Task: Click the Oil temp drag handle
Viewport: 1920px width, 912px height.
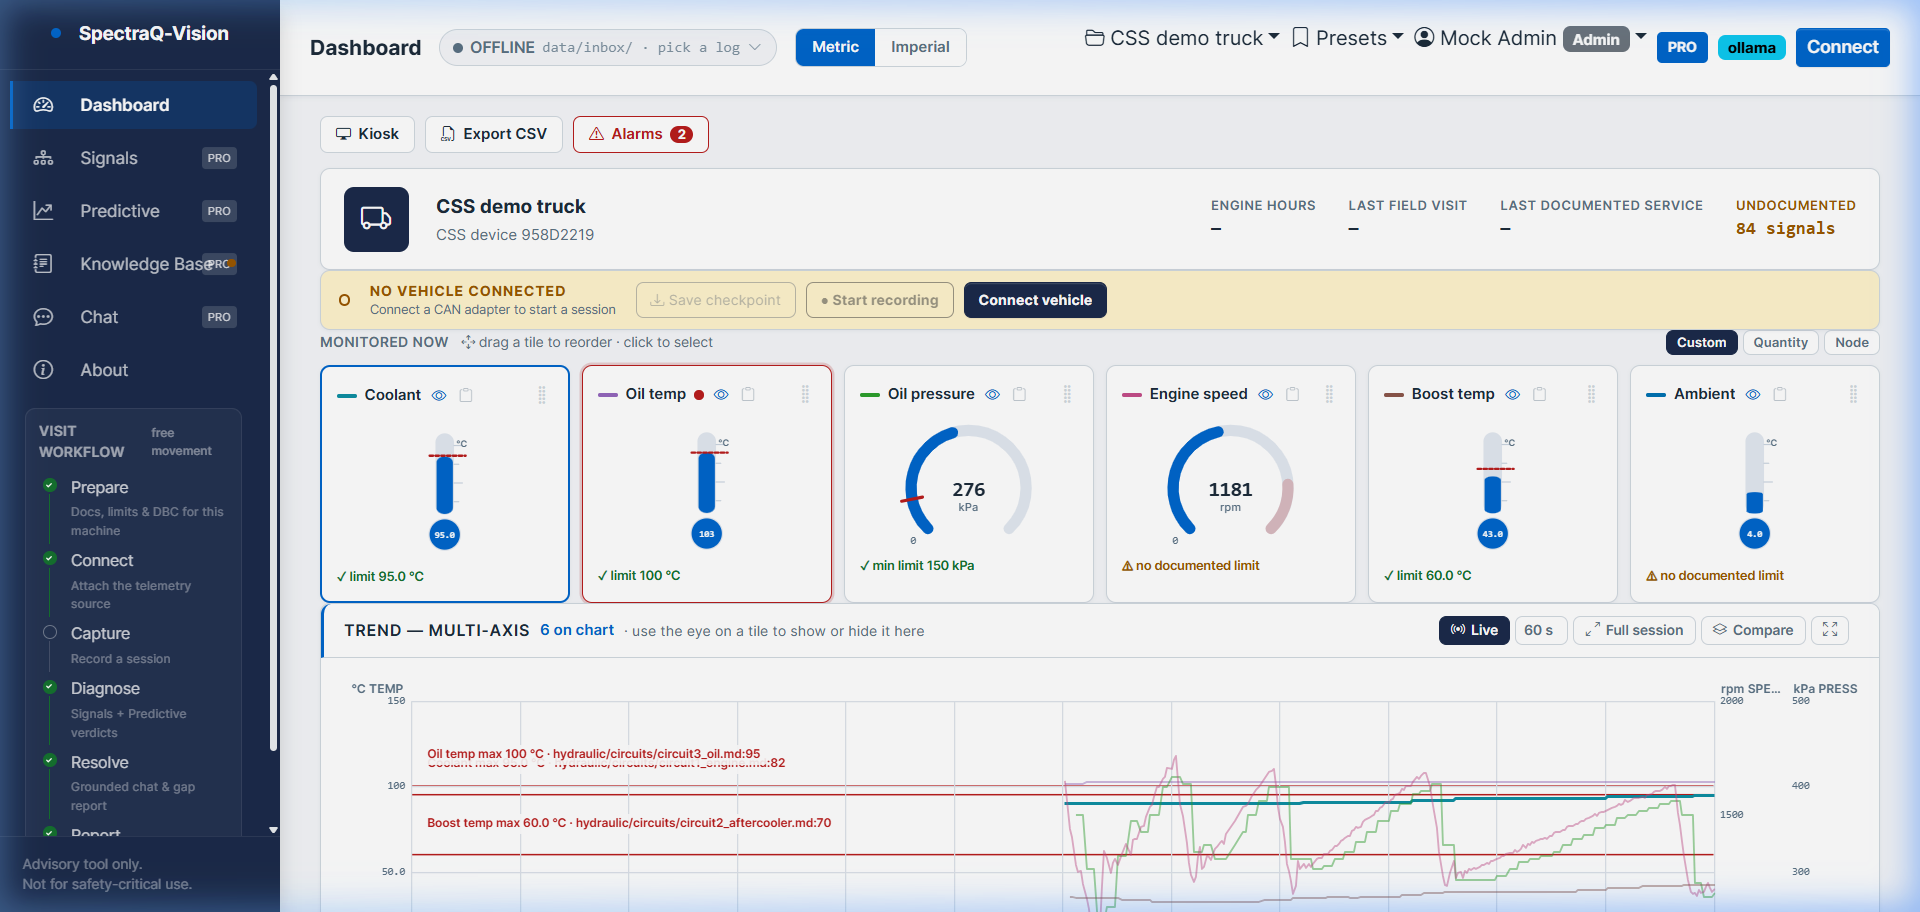Action: (x=805, y=394)
